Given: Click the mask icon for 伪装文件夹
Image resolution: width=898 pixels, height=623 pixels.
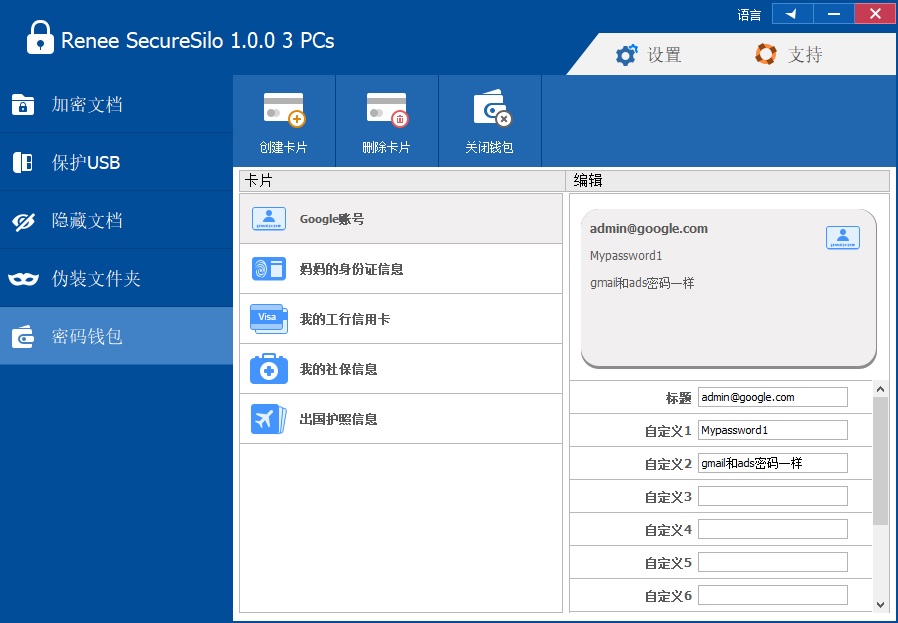Looking at the screenshot, I should pos(23,279).
